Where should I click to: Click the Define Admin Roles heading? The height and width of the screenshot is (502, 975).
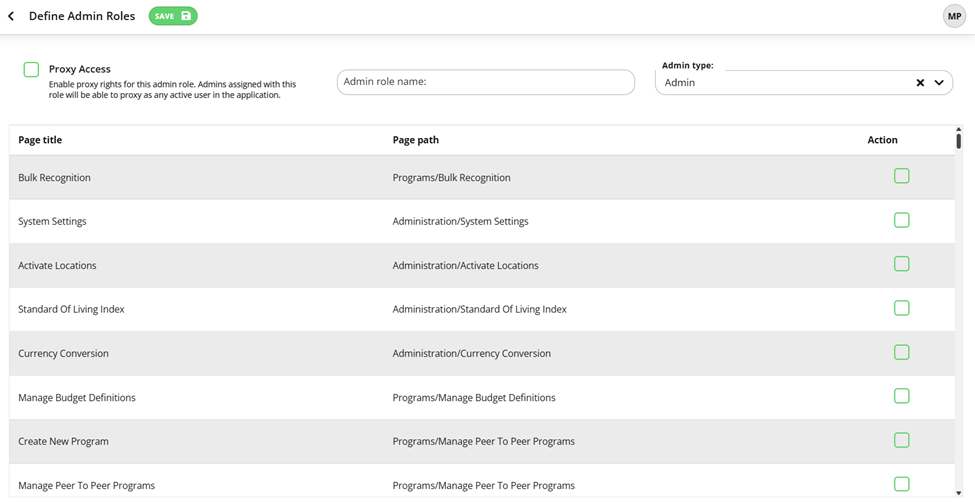[82, 16]
